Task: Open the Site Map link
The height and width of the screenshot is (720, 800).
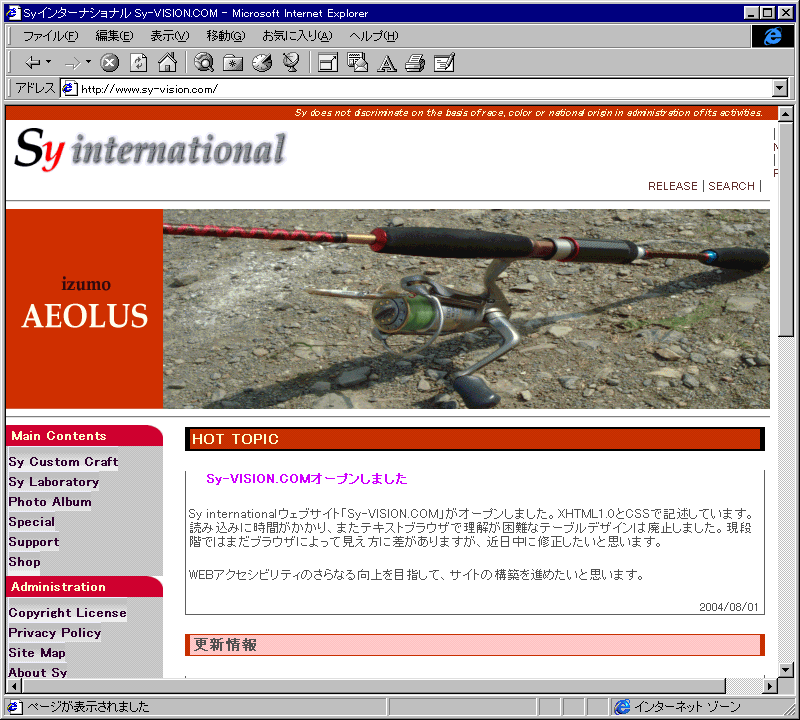Action: [x=37, y=653]
